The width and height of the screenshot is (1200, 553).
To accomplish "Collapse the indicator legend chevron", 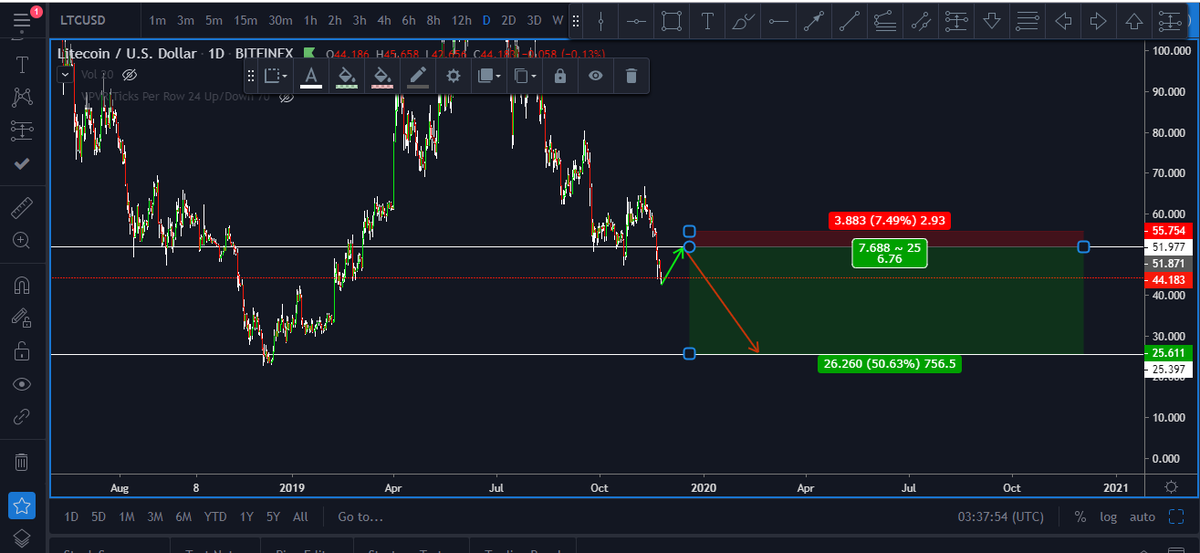I will [65, 74].
